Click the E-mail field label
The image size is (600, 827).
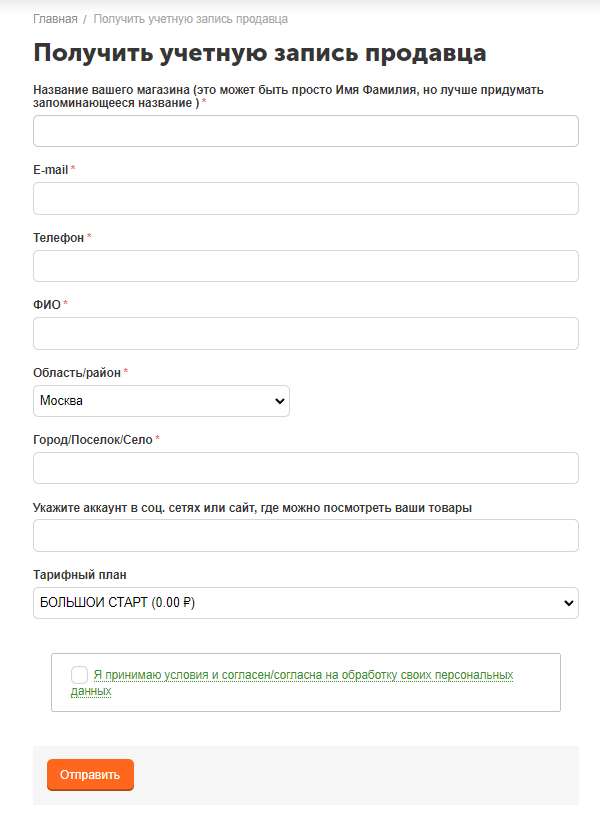click(51, 170)
